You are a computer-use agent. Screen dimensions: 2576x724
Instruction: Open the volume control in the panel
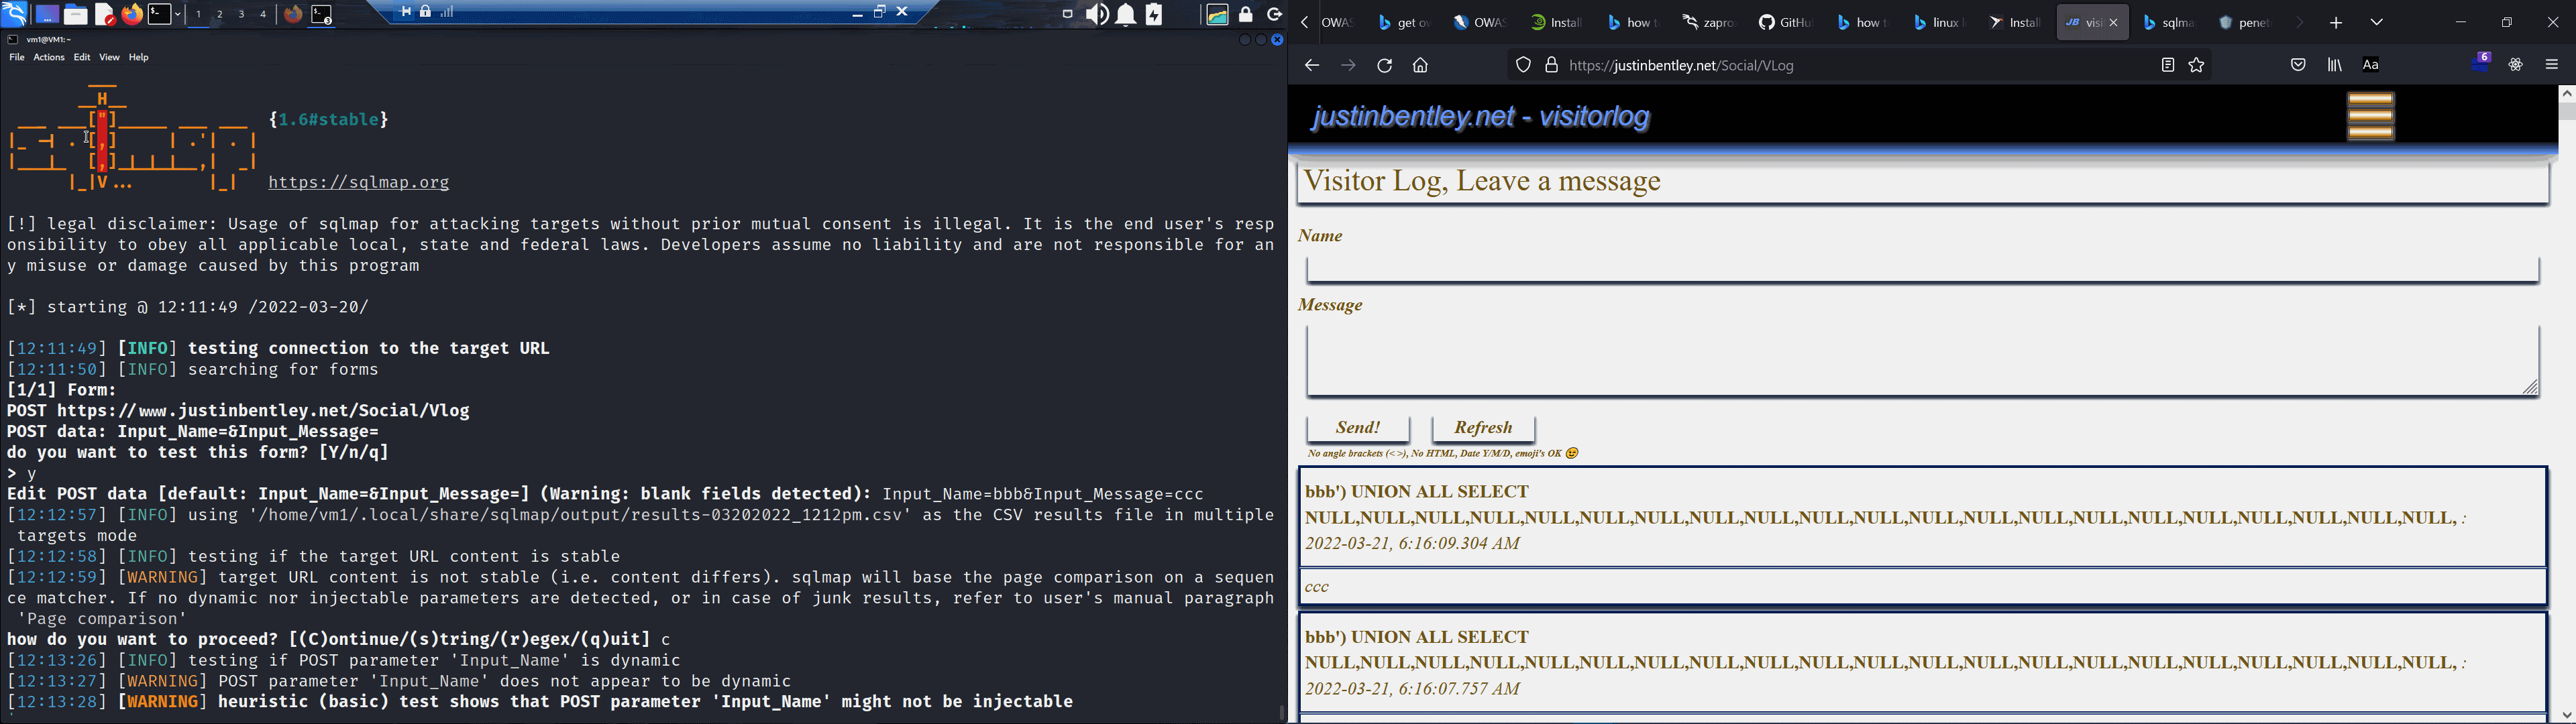[1097, 14]
